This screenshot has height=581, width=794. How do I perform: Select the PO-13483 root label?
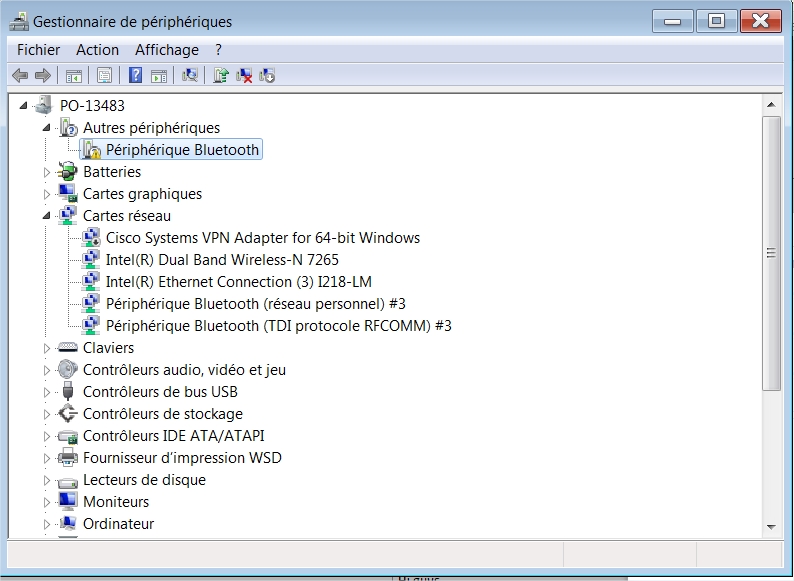pos(92,105)
